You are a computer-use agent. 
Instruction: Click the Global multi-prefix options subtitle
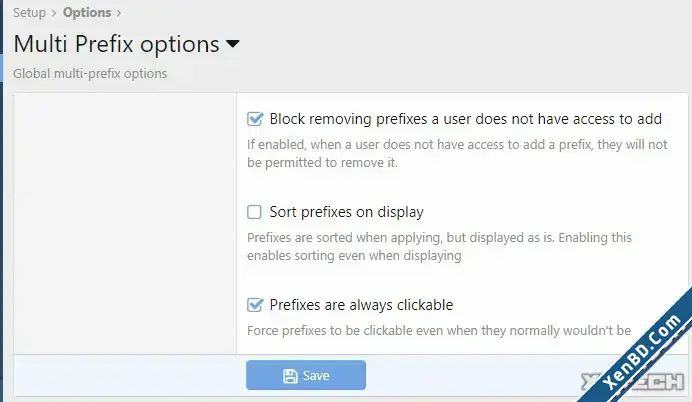click(x=90, y=73)
